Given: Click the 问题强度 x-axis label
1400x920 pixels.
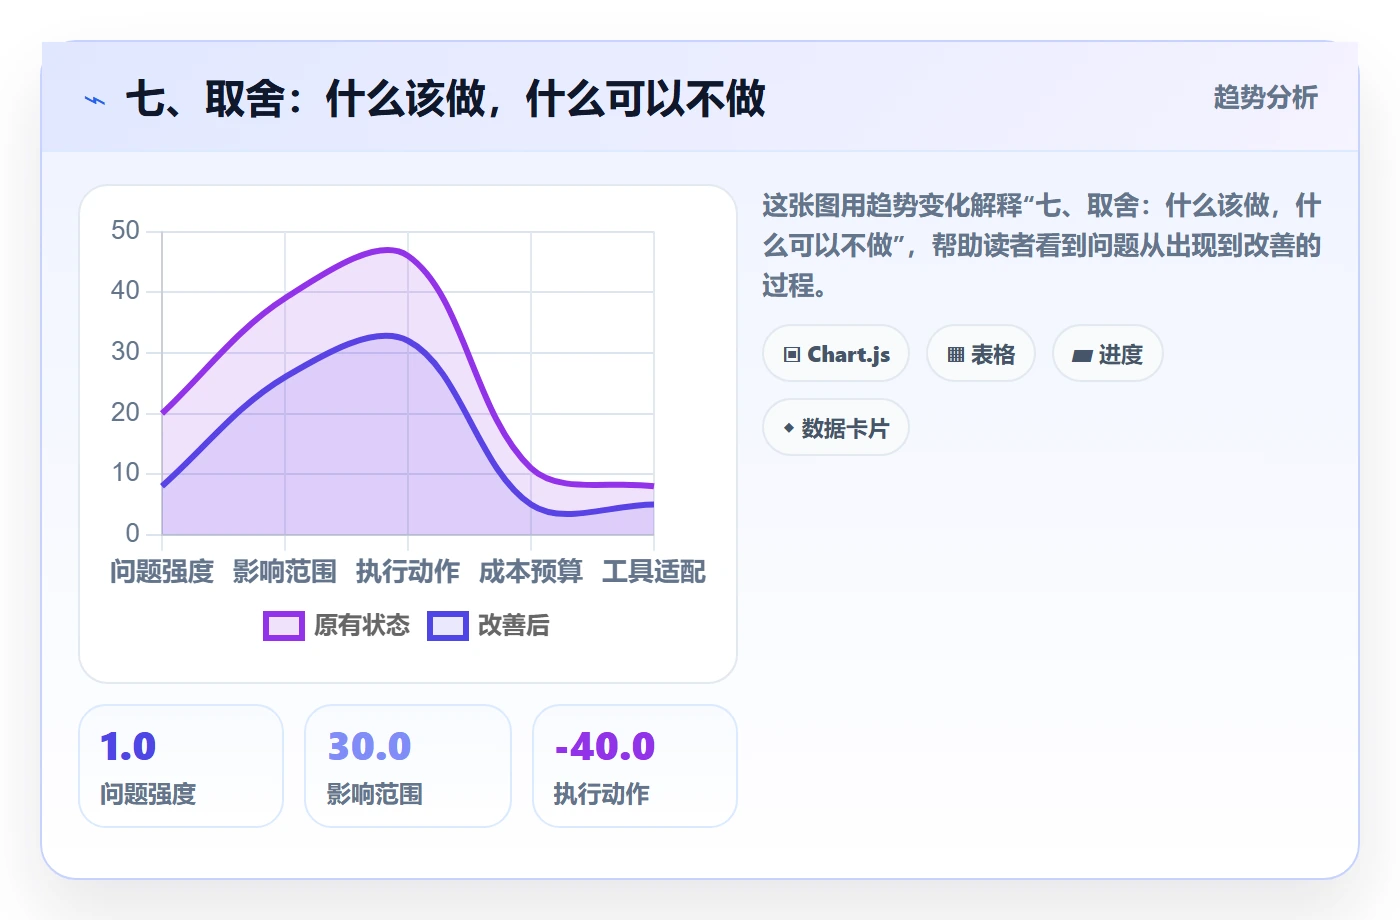Looking at the screenshot, I should pos(162,572).
